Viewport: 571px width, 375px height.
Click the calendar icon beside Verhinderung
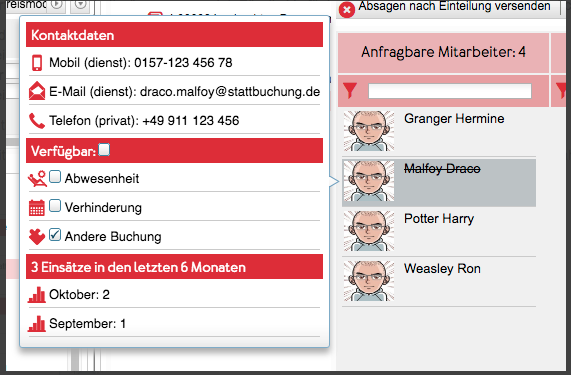click(37, 208)
